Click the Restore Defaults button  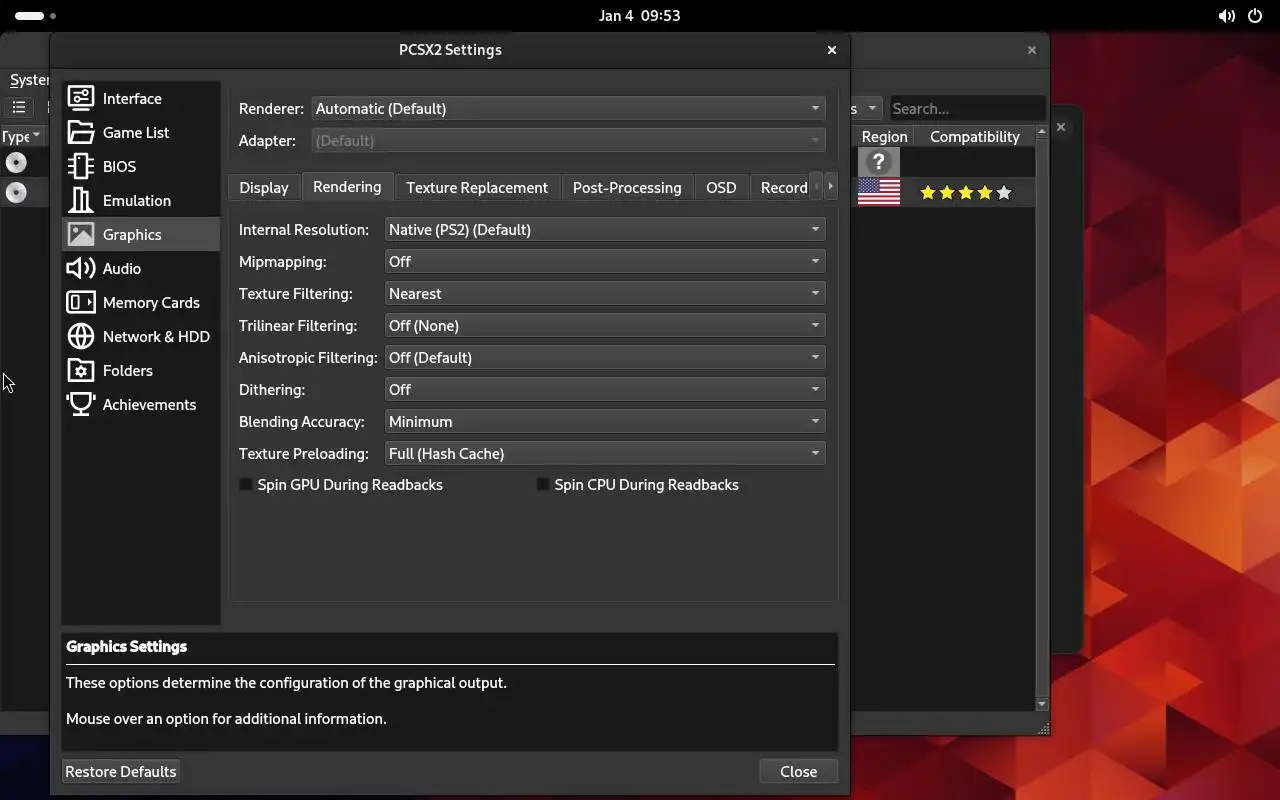coord(121,771)
